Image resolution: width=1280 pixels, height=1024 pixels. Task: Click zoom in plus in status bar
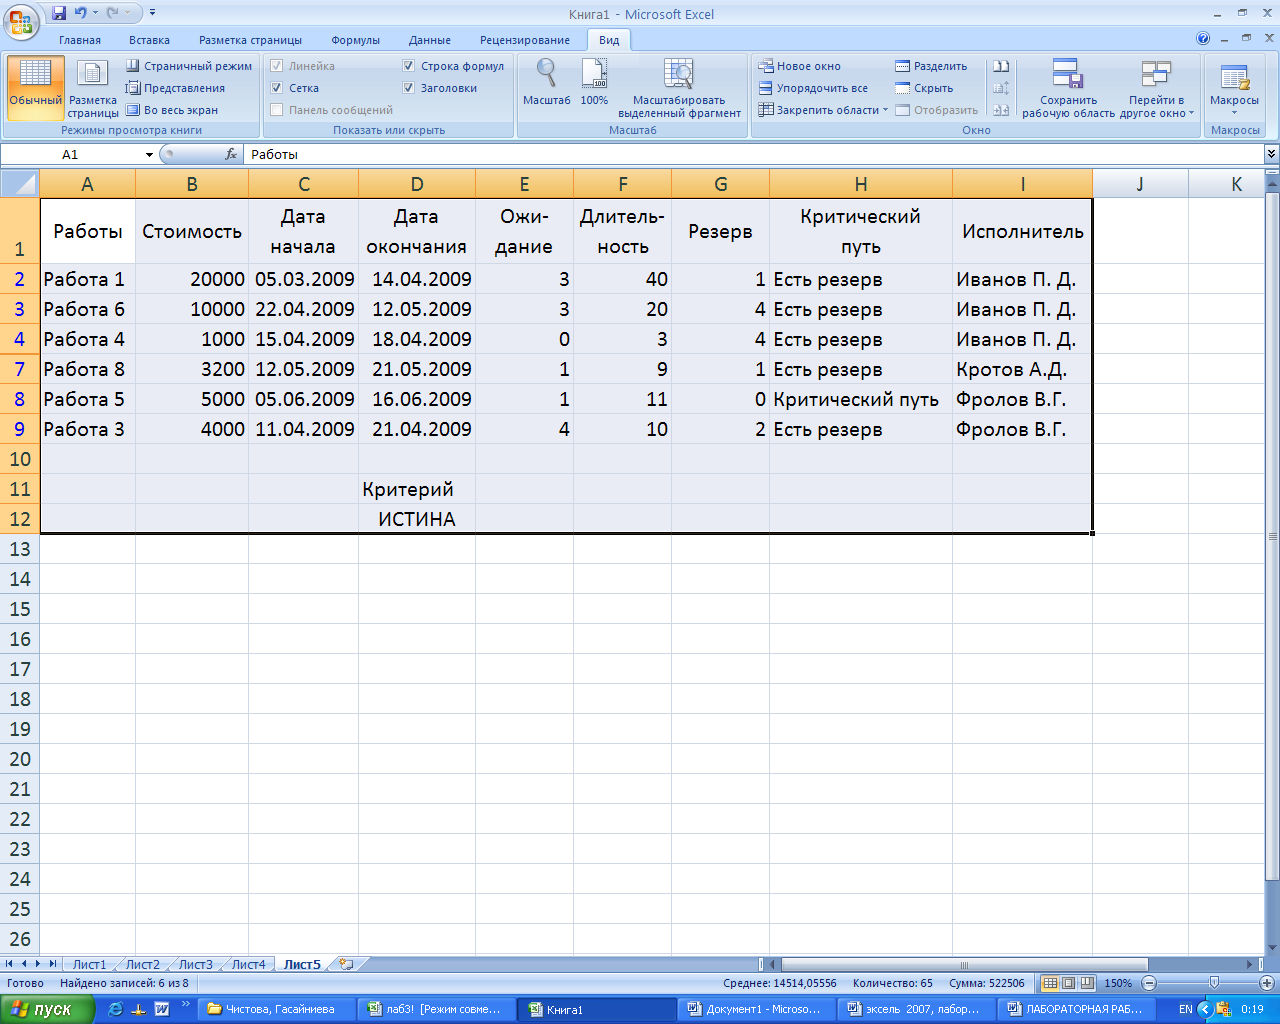coord(1266,983)
